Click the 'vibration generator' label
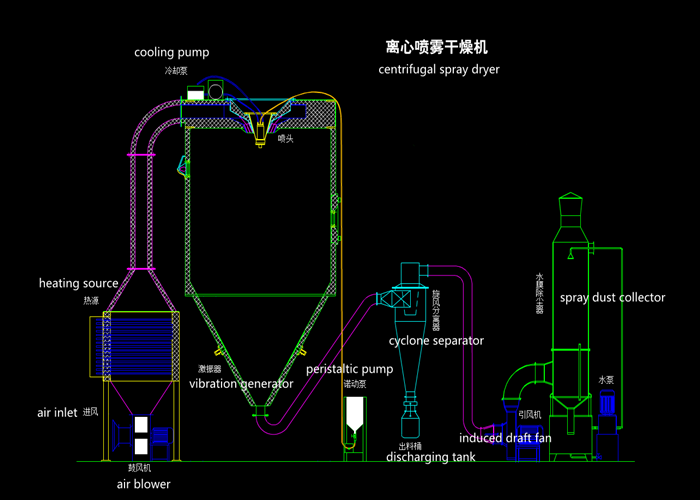Viewport: 700px width, 500px height. click(241, 383)
